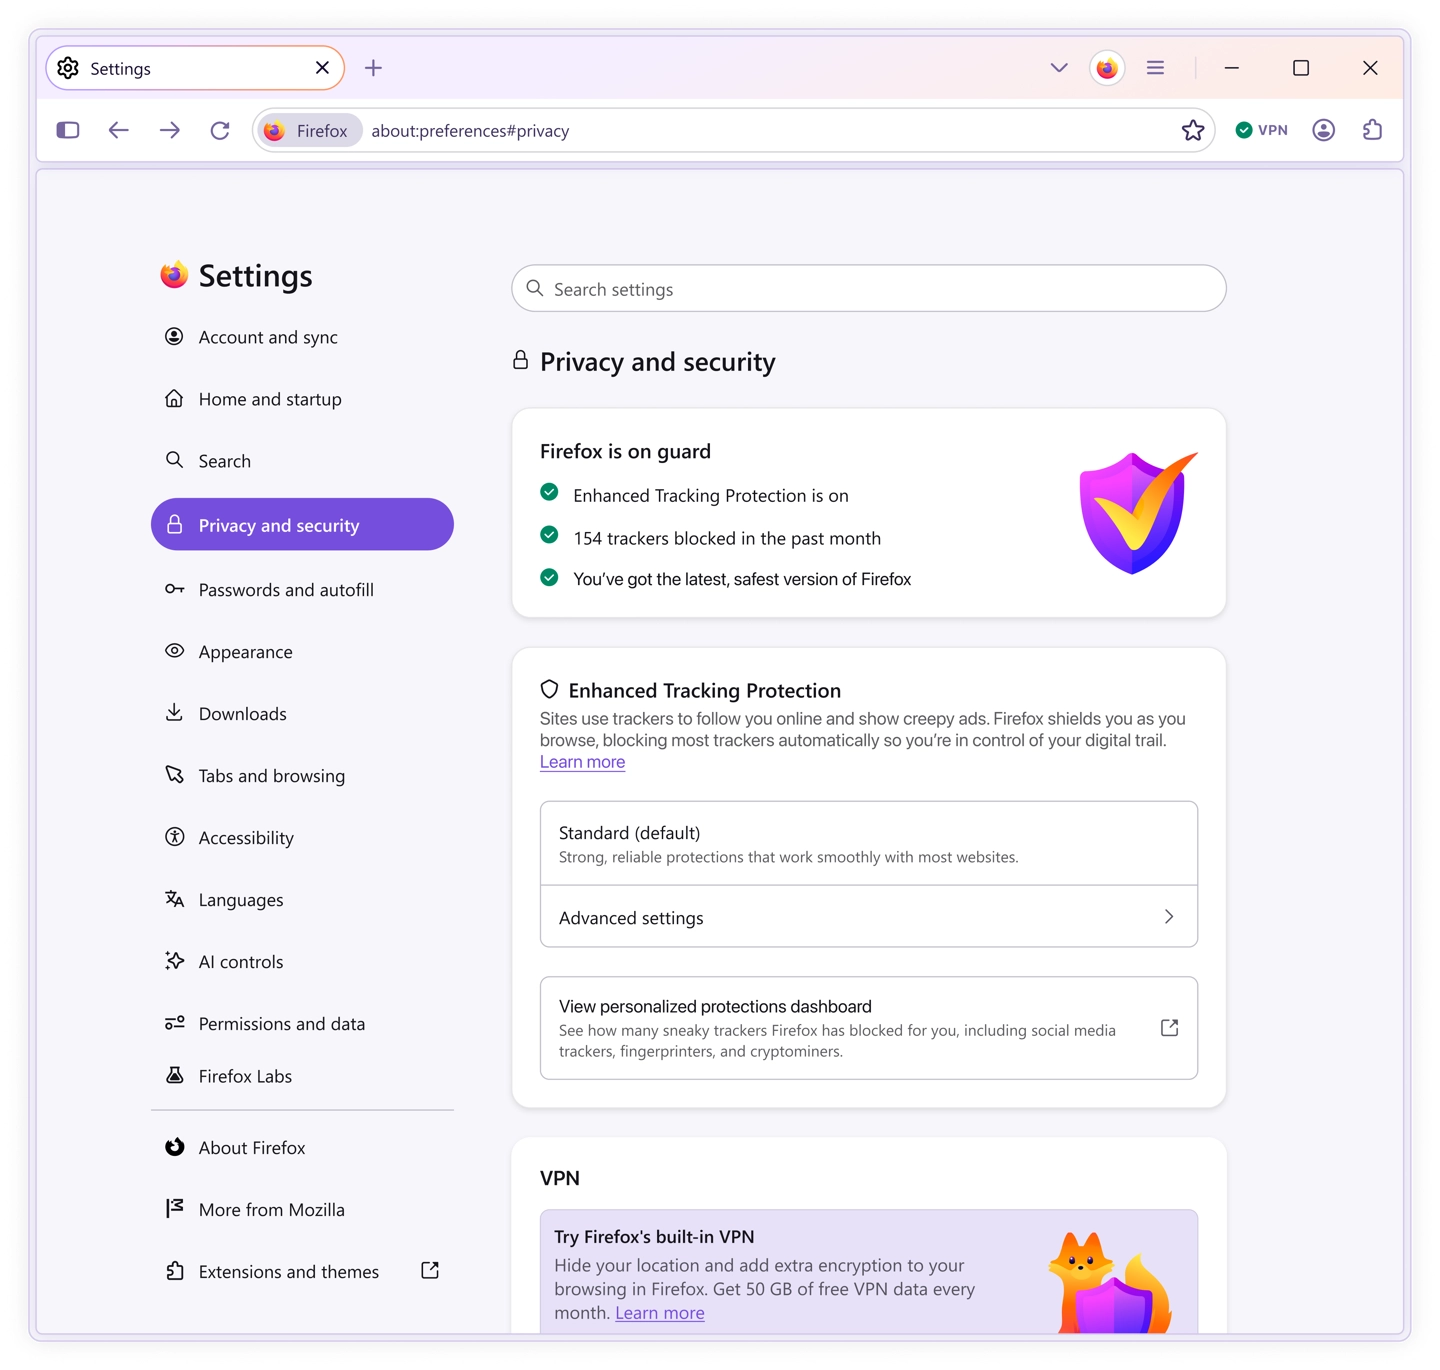Minimize the Firefox window
The width and height of the screenshot is (1440, 1370).
(1232, 68)
